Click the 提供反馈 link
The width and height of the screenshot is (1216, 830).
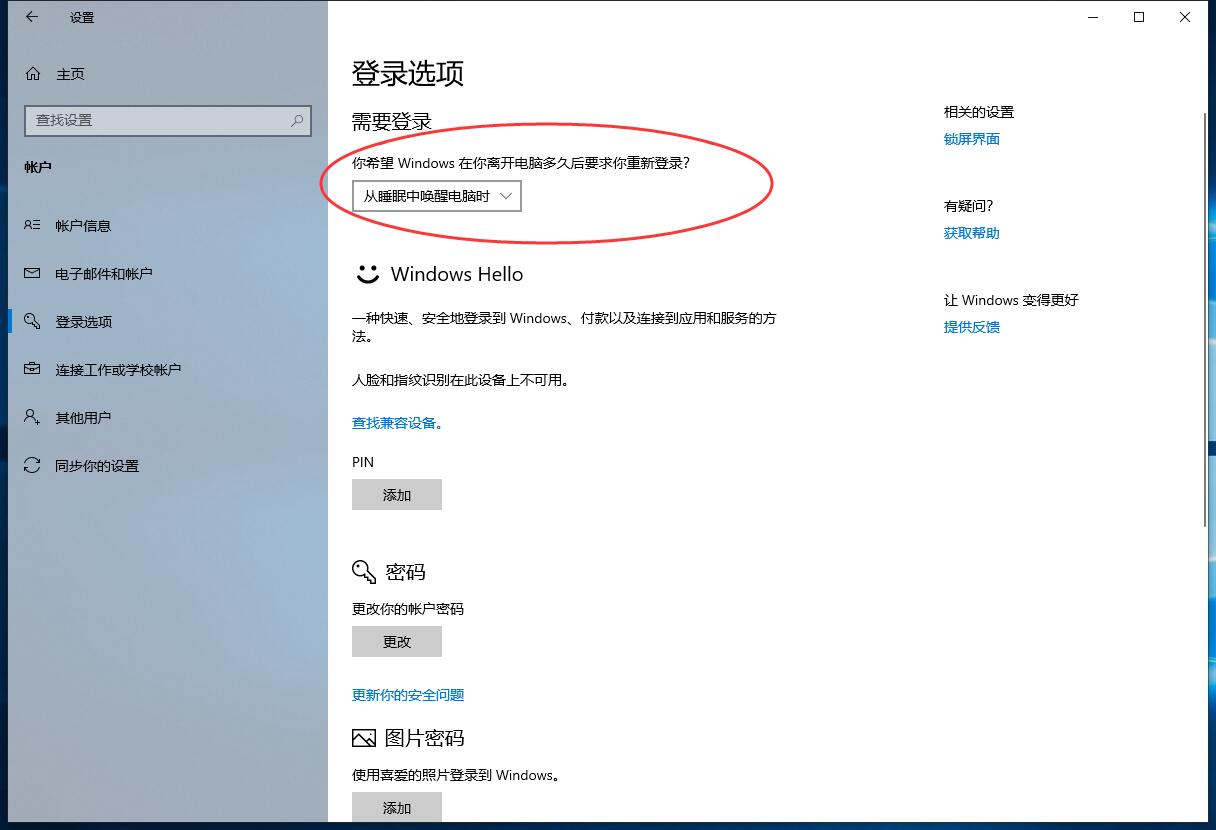(972, 327)
